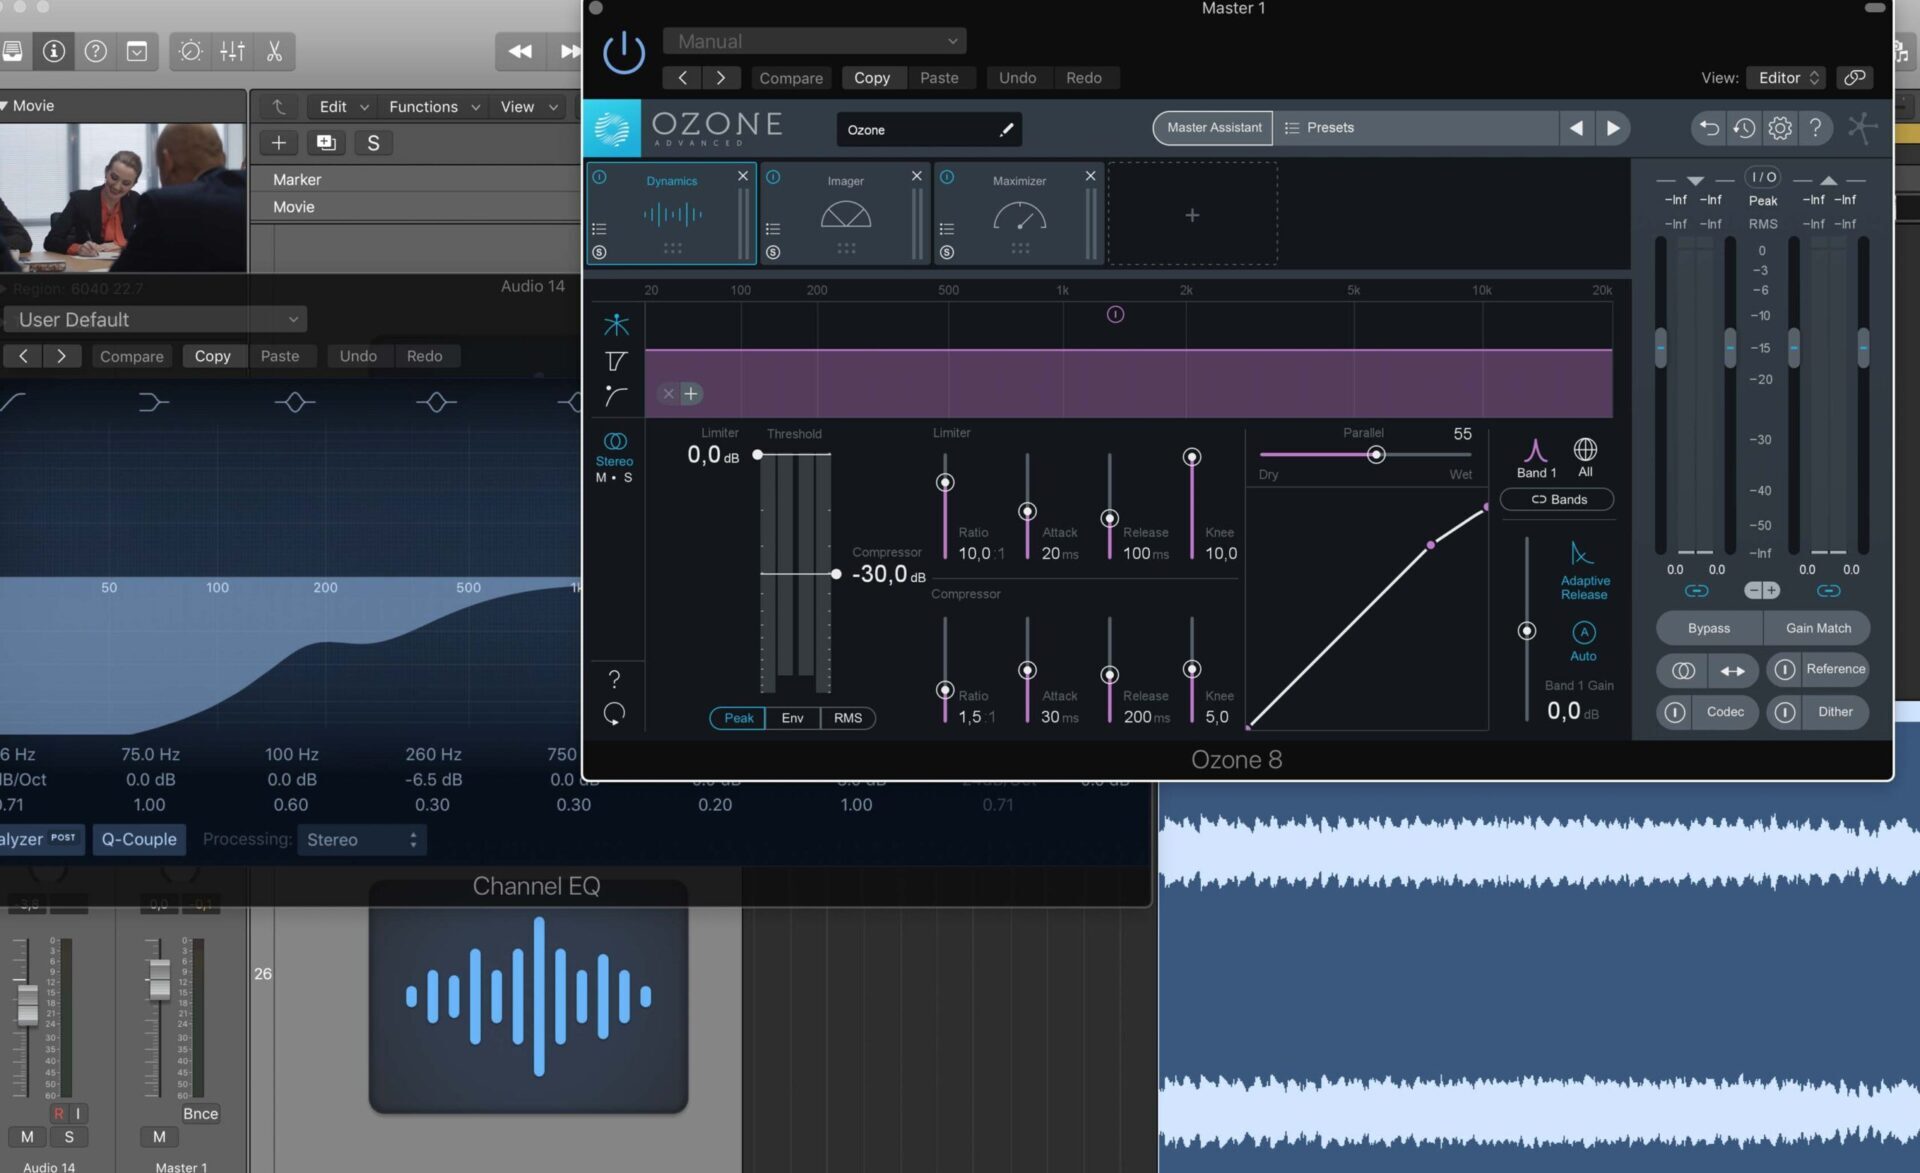Expand the Processing Stereo dropdown
This screenshot has height=1173, width=1920.
pos(359,838)
